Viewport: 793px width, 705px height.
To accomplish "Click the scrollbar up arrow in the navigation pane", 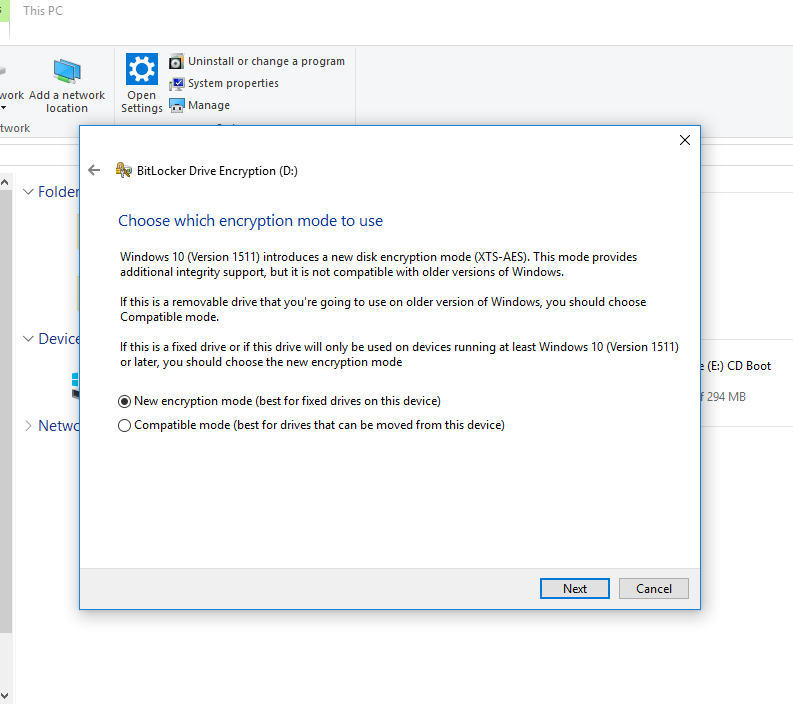I will coord(5,182).
